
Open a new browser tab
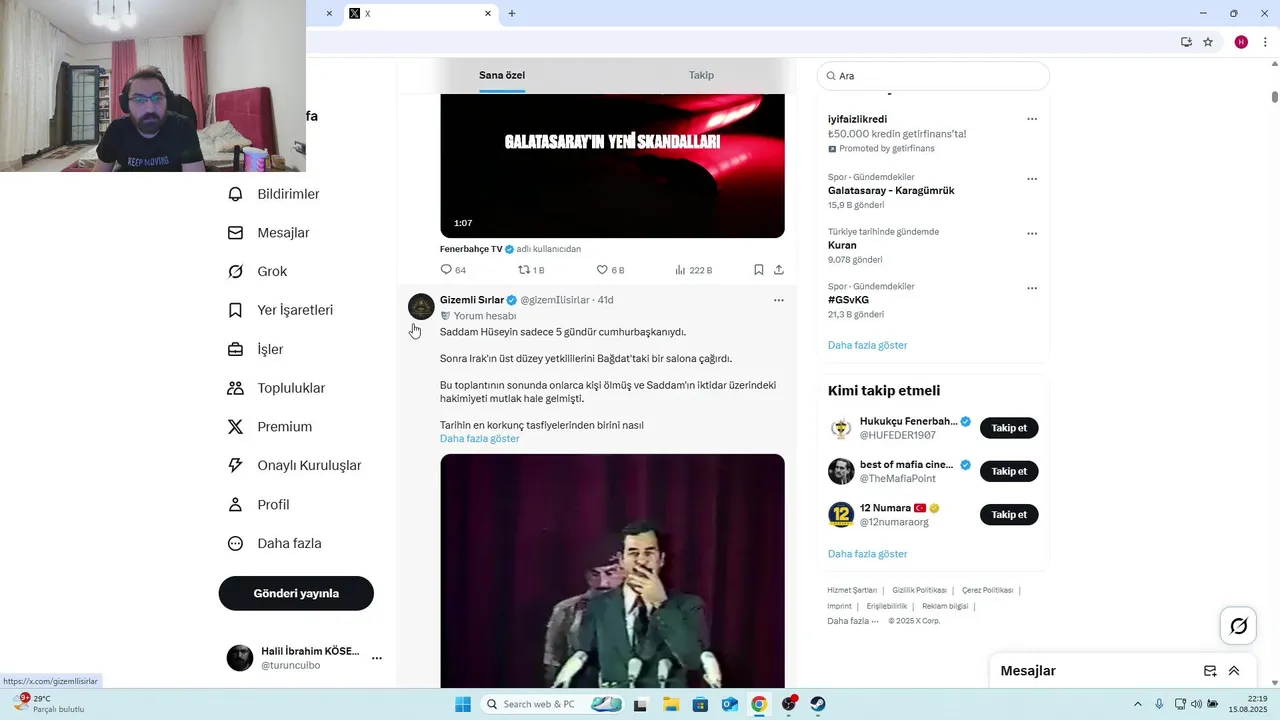pos(512,14)
